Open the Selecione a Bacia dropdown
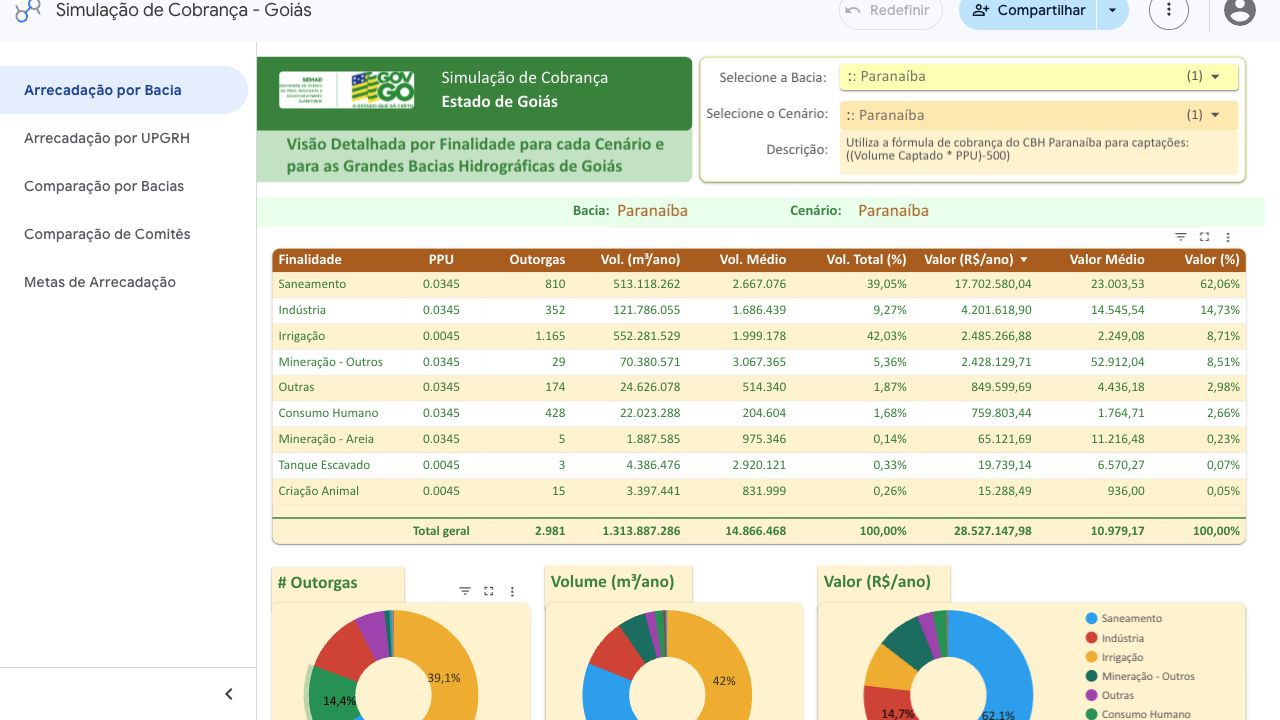This screenshot has width=1280, height=720. pos(1039,76)
